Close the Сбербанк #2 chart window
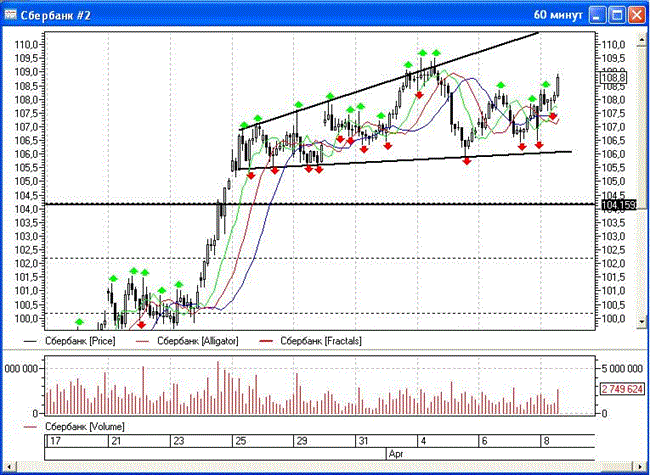 click(636, 15)
